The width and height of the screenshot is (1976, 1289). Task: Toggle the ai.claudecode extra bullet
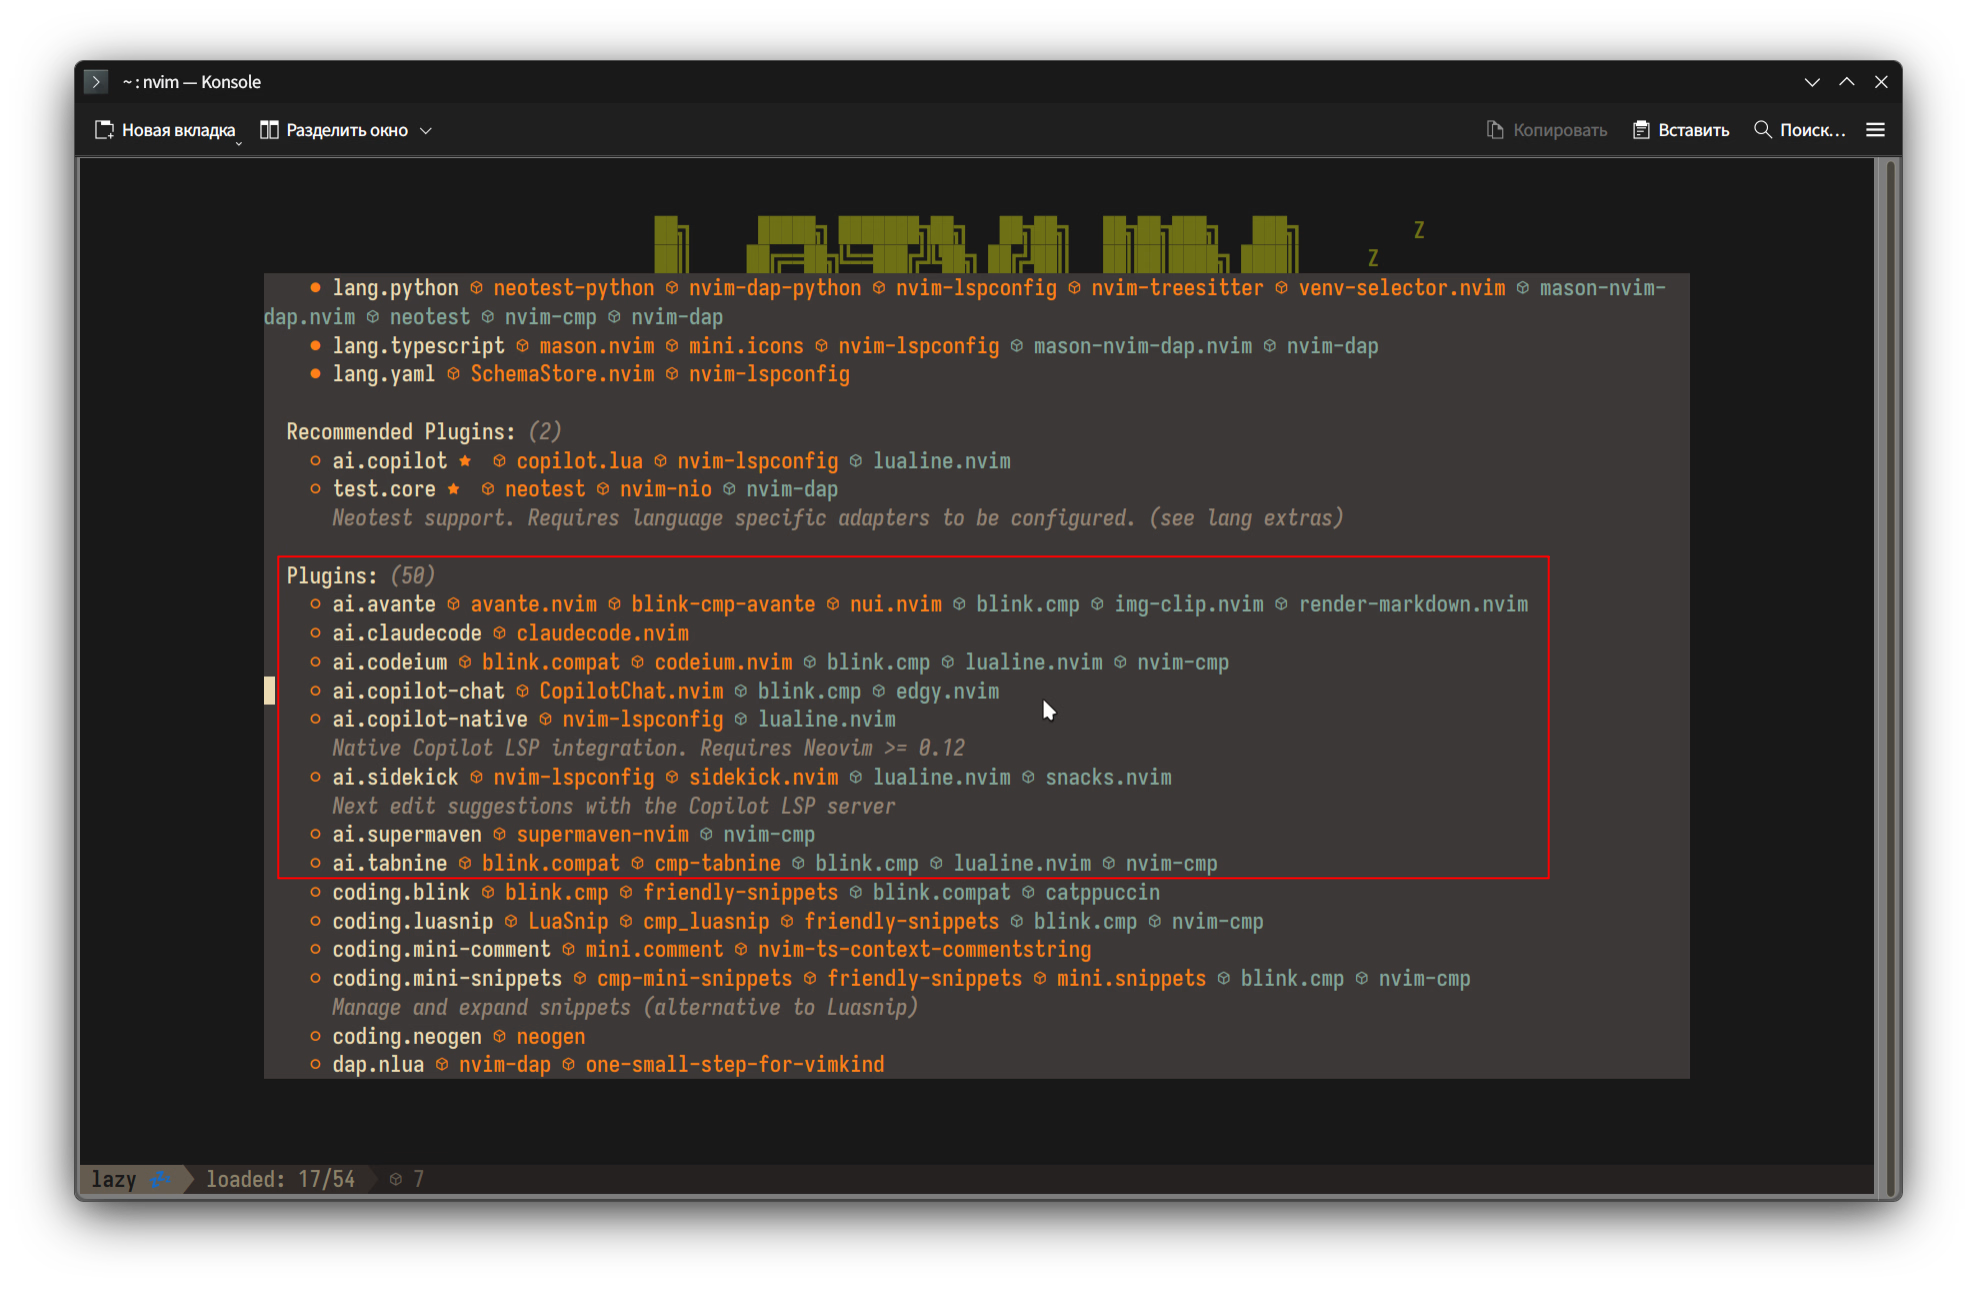pyautogui.click(x=315, y=633)
